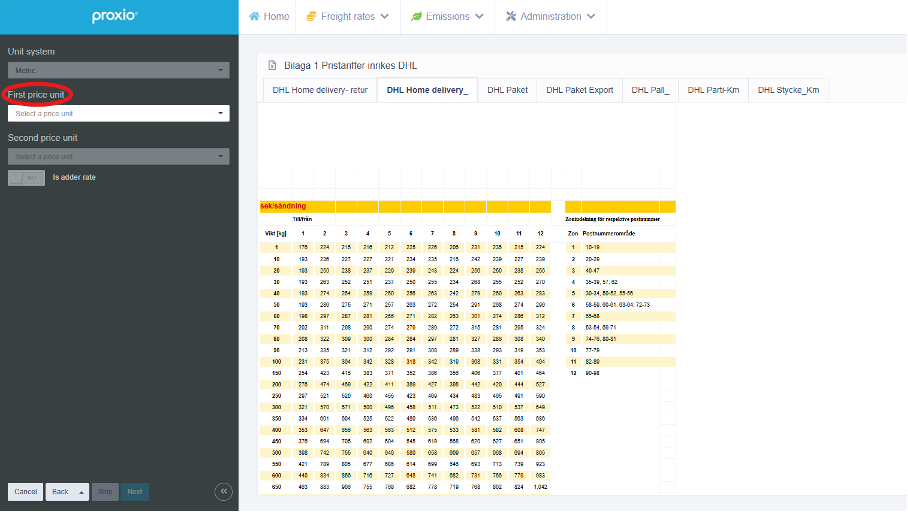Click the Emissions leaf icon
The image size is (908, 512).
(x=416, y=16)
